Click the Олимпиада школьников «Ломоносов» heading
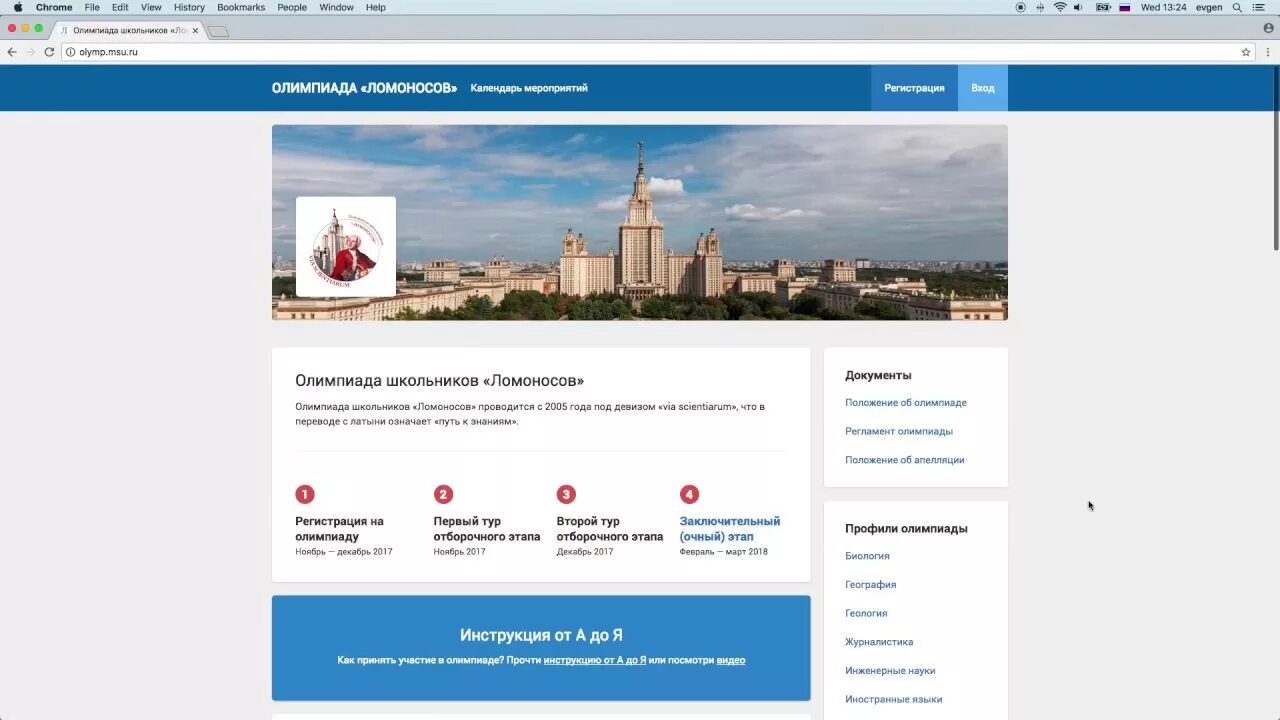 439,381
